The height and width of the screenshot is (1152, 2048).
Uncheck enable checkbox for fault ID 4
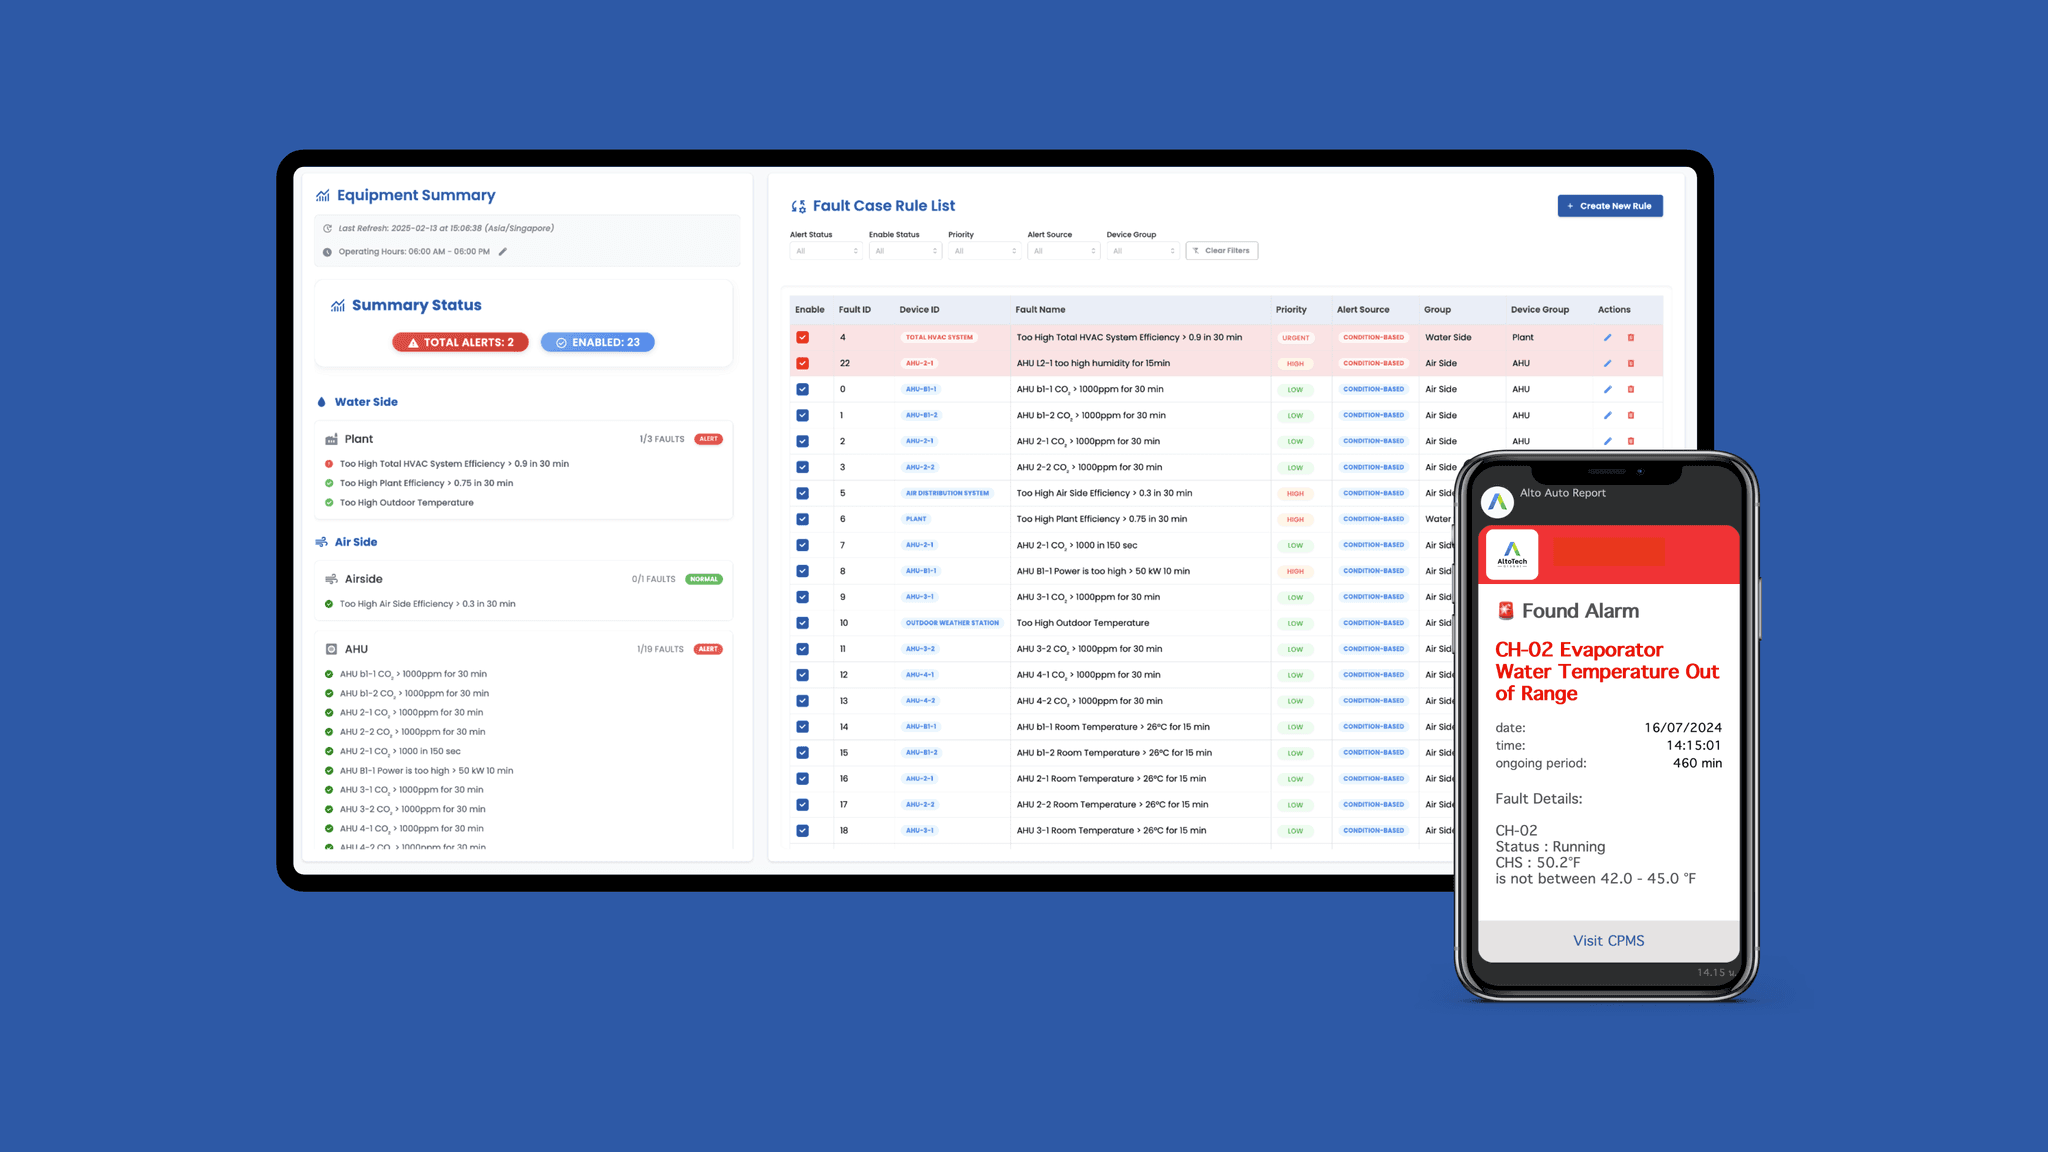(802, 338)
